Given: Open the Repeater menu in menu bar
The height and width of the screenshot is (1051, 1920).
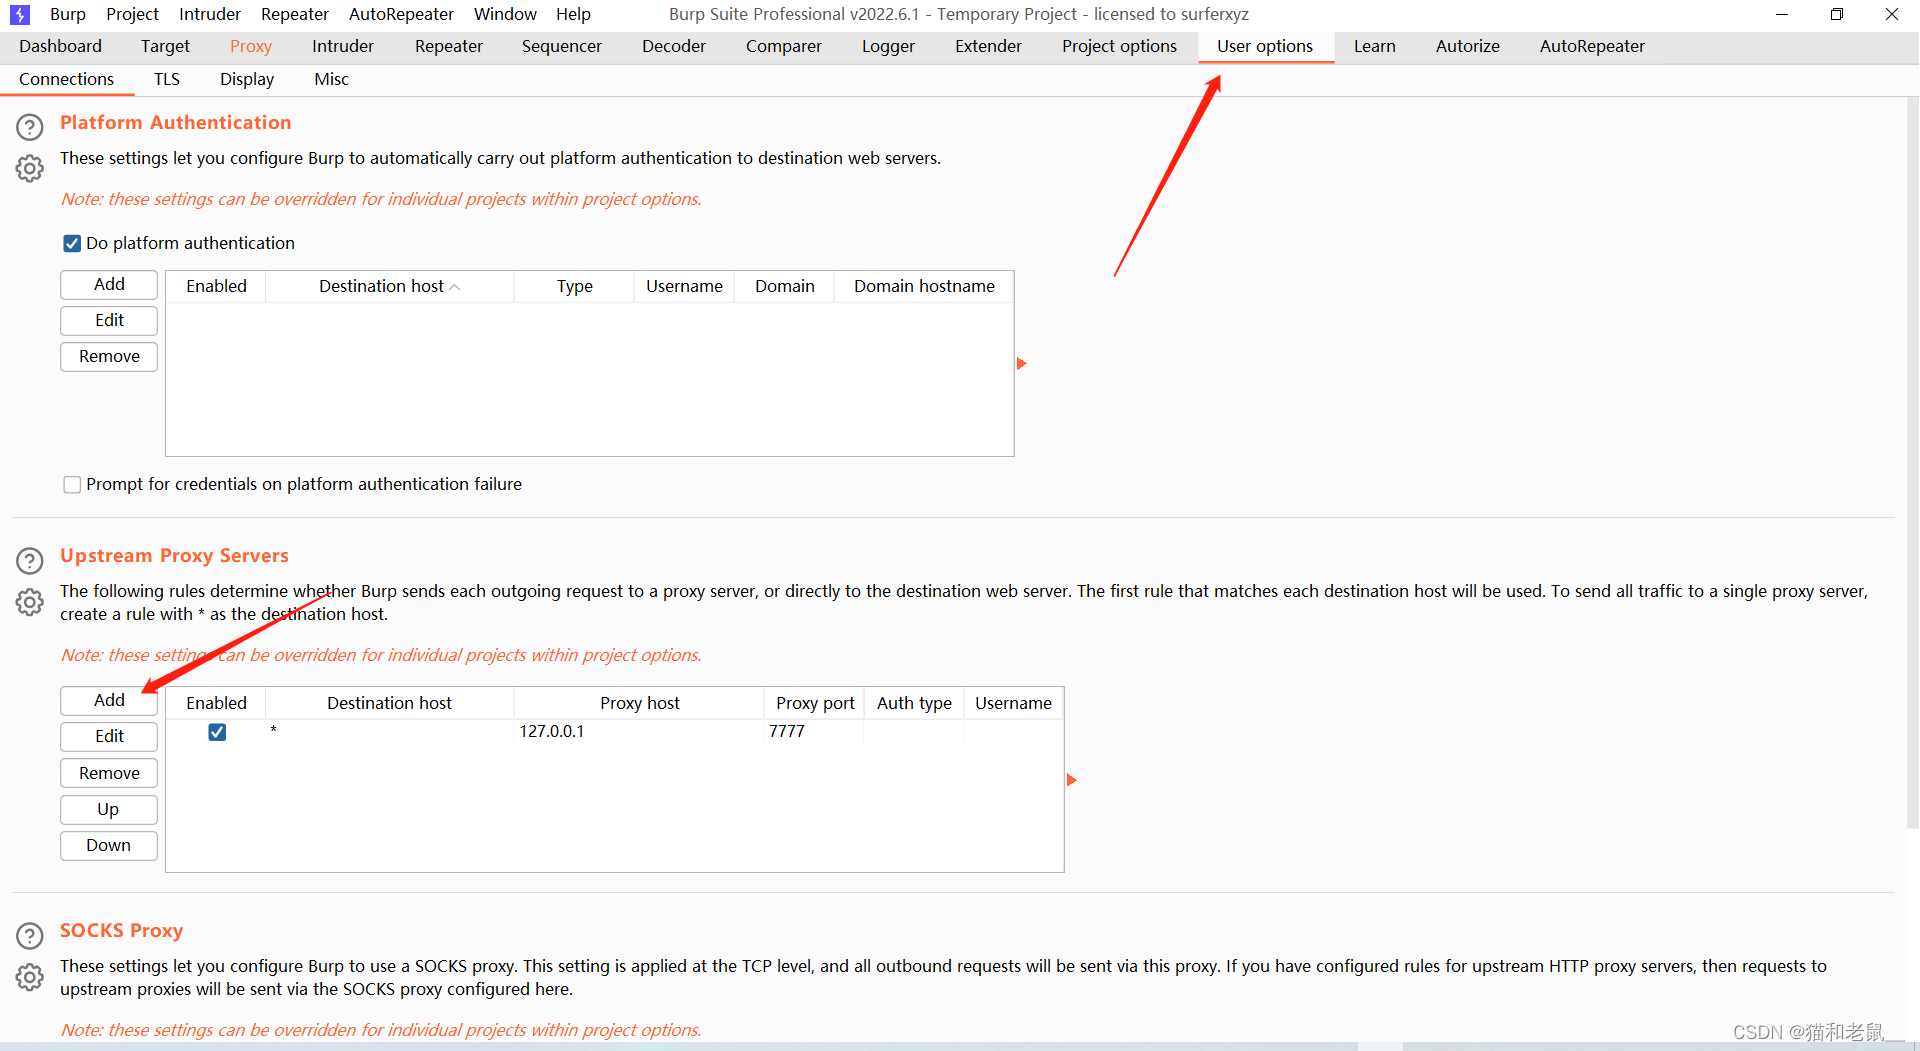Looking at the screenshot, I should click(x=295, y=14).
